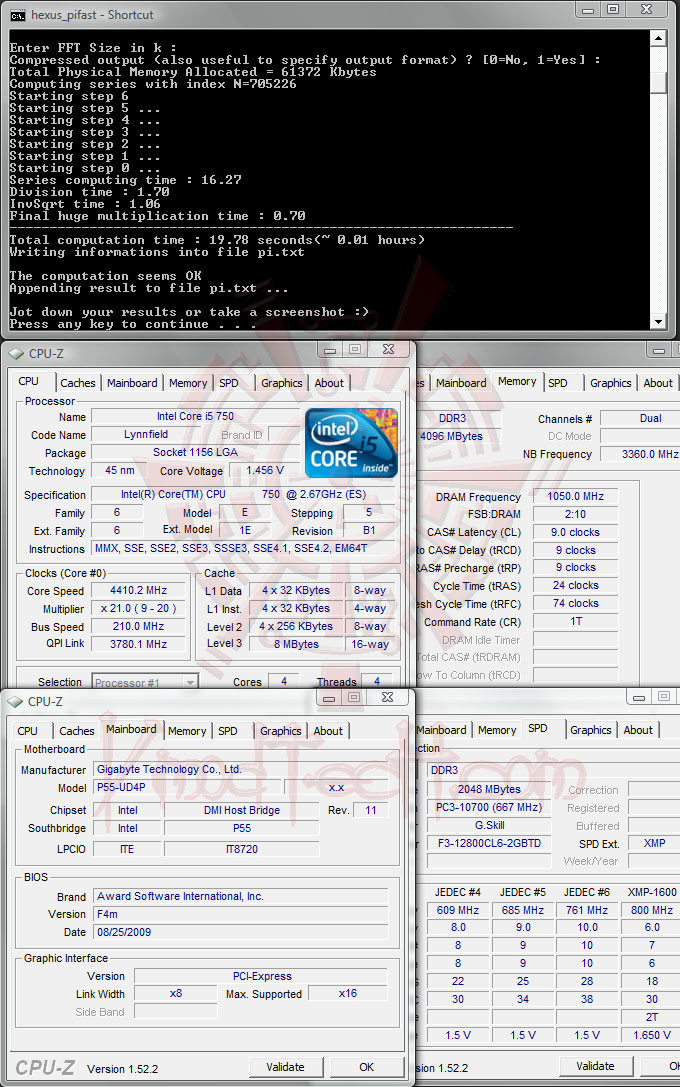
Task: Click the Core Speed 4410.2 MHz value
Action: coord(139,591)
